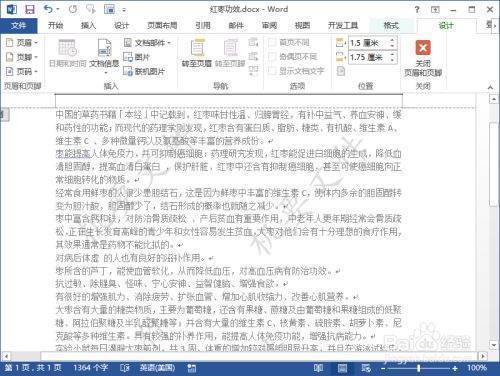Click the Save icon in quick access toolbar
This screenshot has width=500, height=376.
(30, 9)
